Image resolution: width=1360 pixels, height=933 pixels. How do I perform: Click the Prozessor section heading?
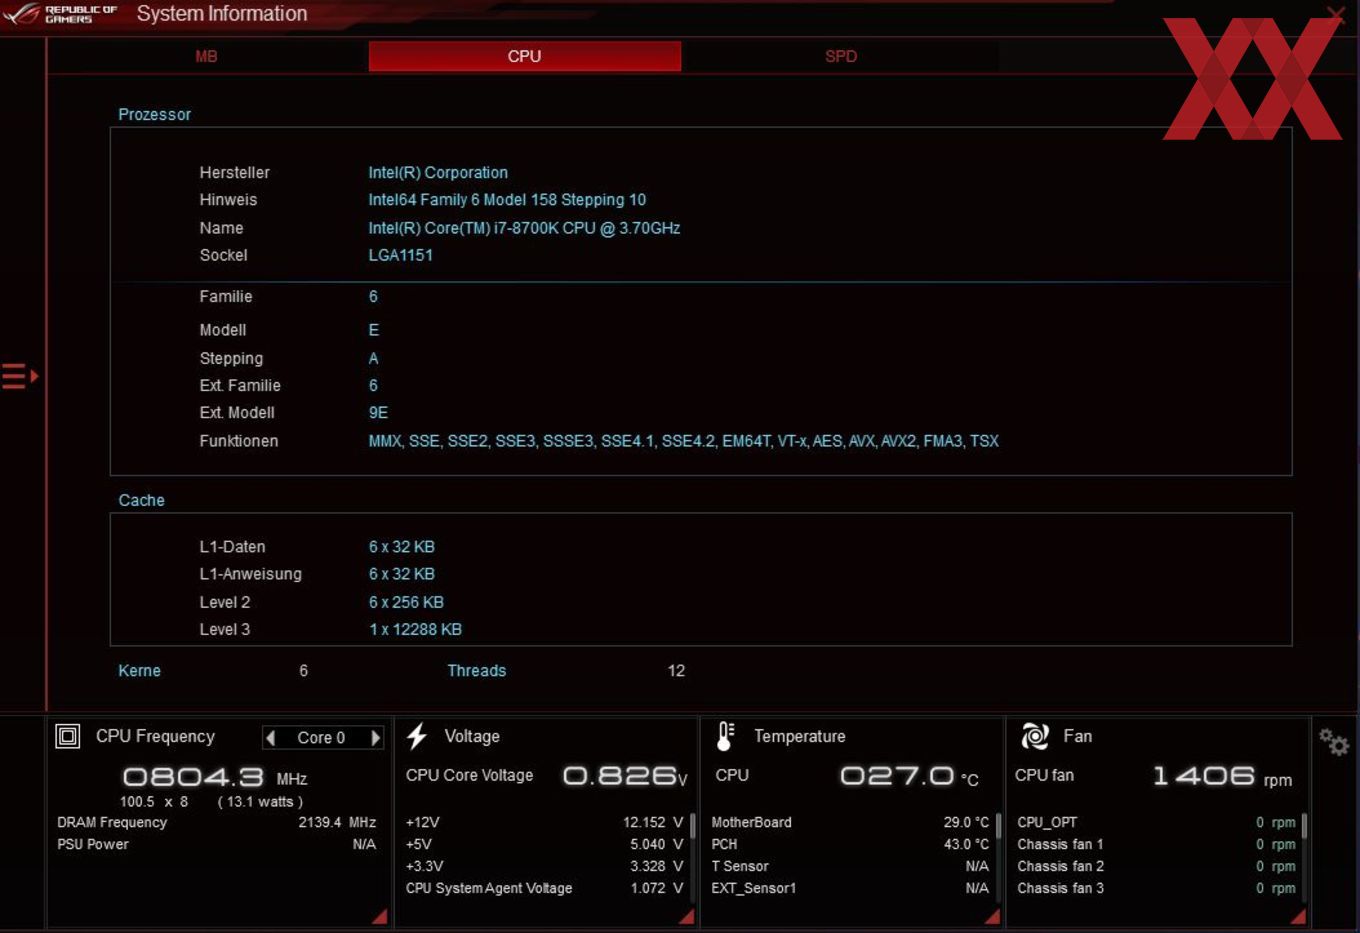click(154, 114)
